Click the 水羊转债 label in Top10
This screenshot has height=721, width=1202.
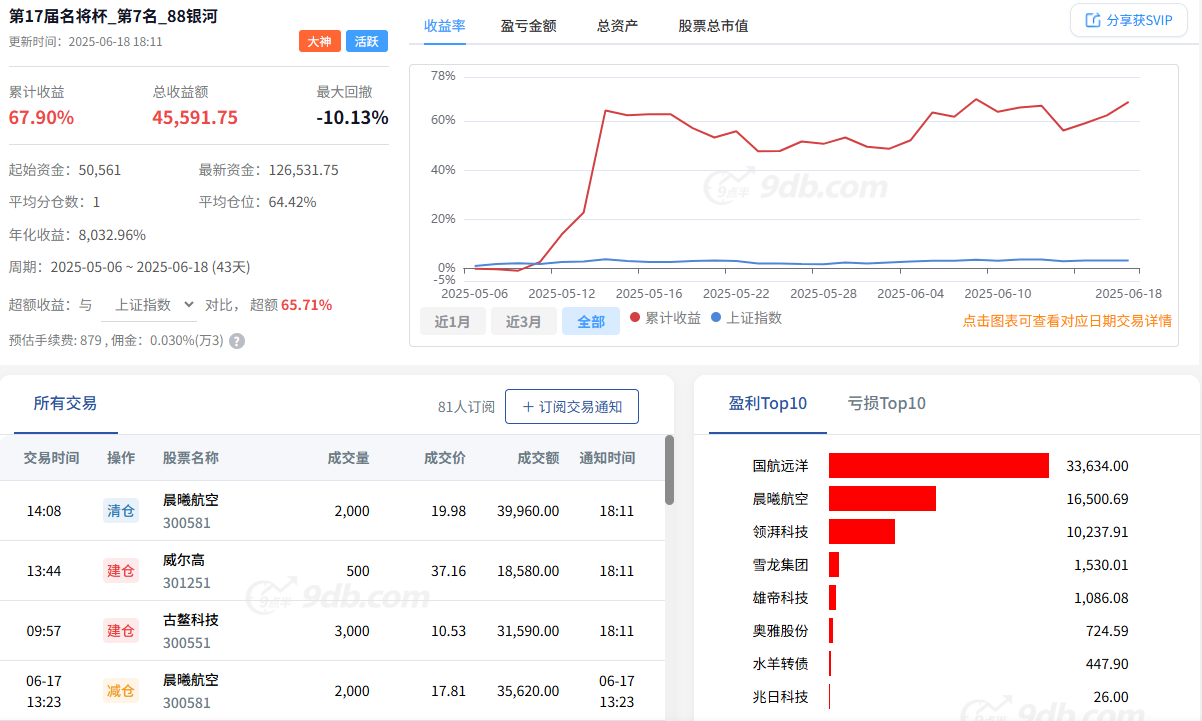(781, 664)
